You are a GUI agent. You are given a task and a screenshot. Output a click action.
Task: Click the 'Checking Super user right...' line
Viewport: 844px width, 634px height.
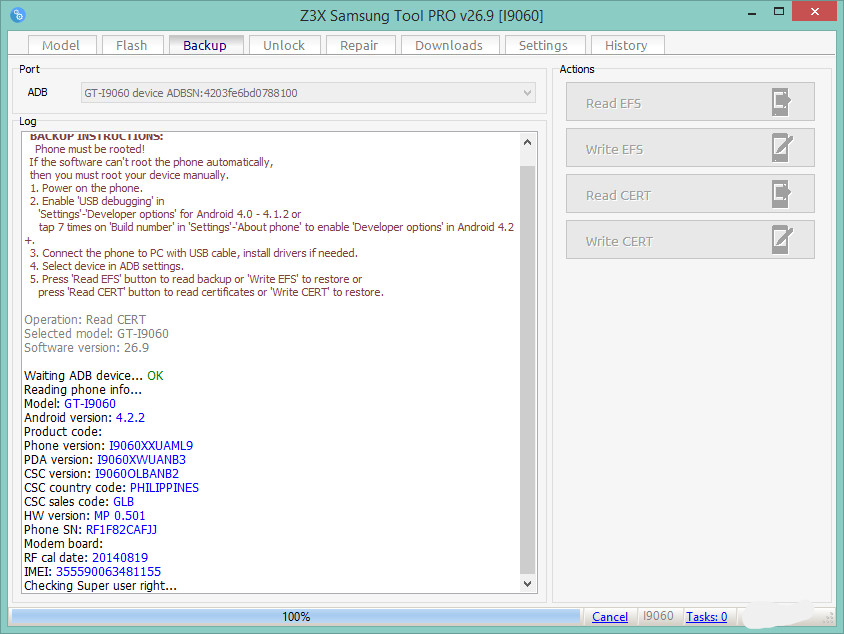click(100, 586)
